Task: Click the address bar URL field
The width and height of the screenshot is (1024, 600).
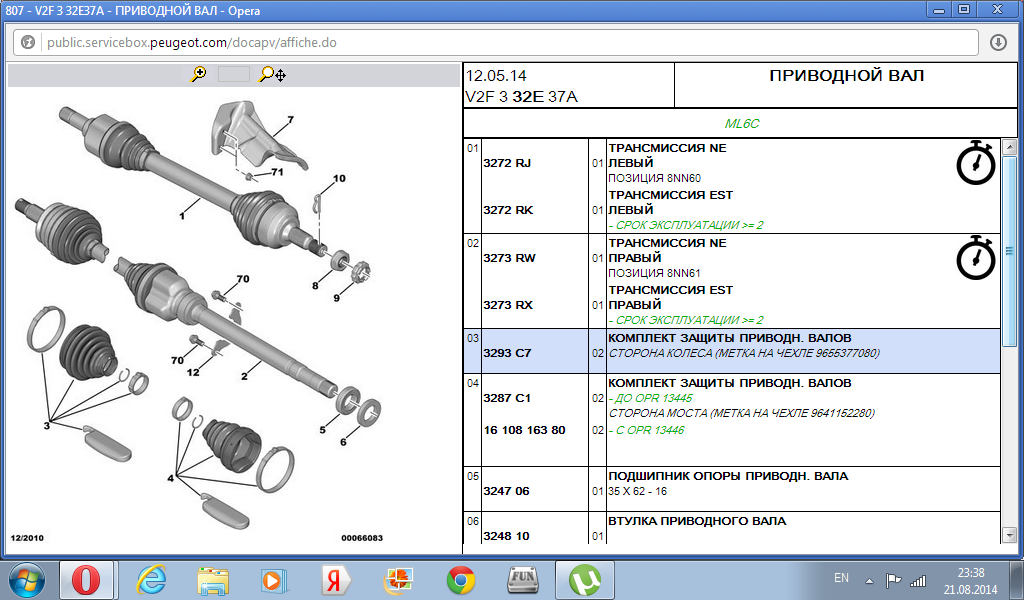Action: pos(500,43)
